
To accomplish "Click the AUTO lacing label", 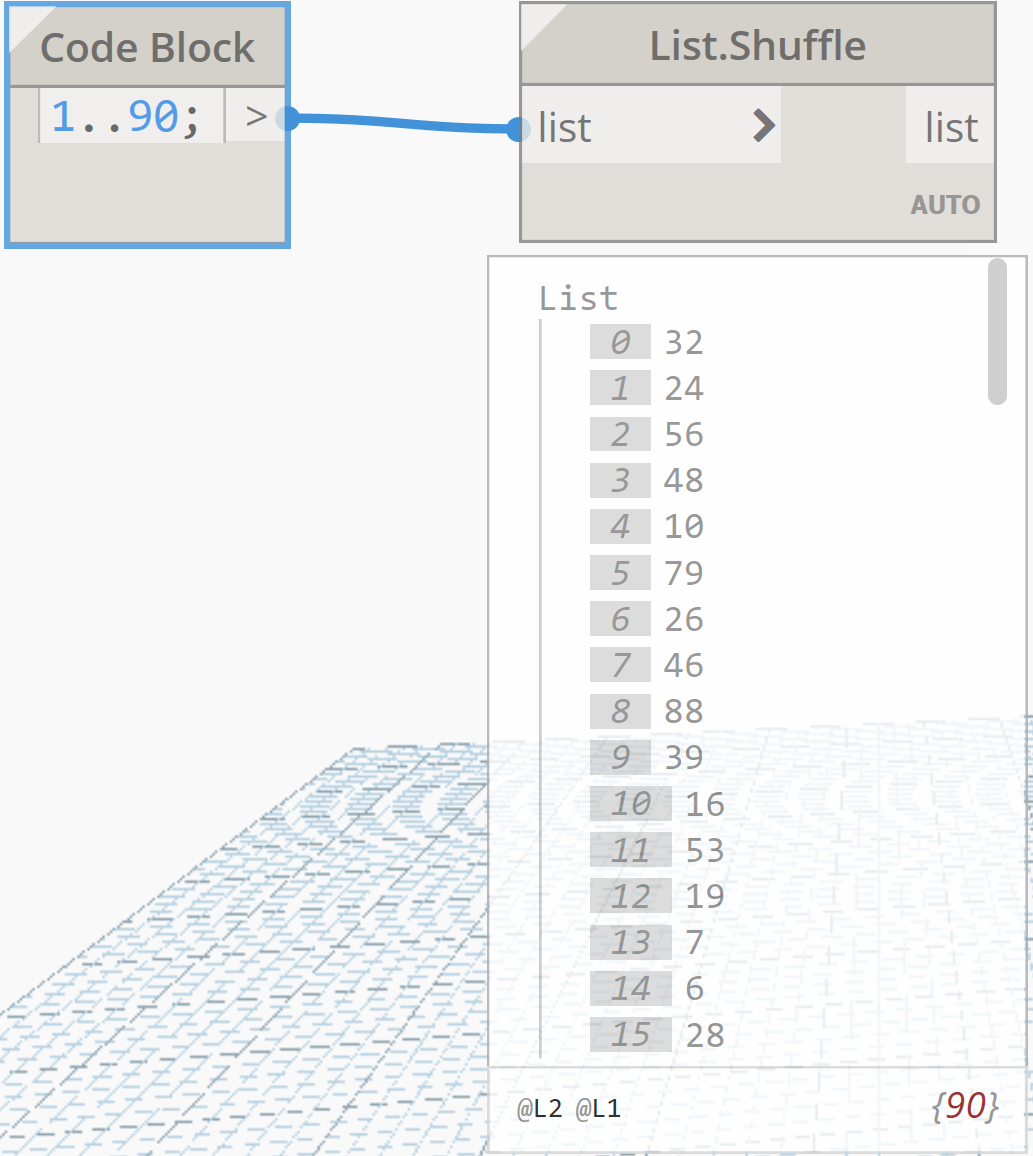I will pos(945,204).
